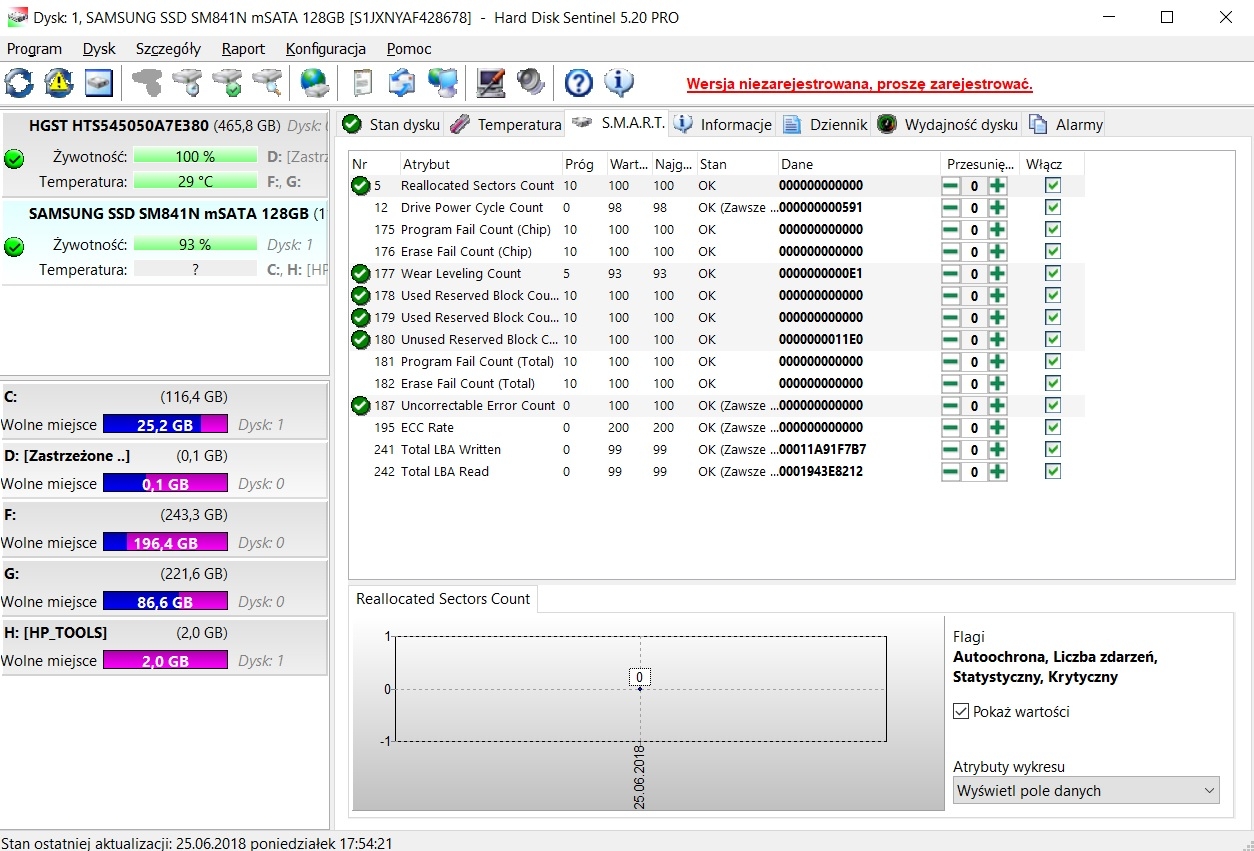Click plus offset button for Total LBA Read

pyautogui.click(x=998, y=472)
